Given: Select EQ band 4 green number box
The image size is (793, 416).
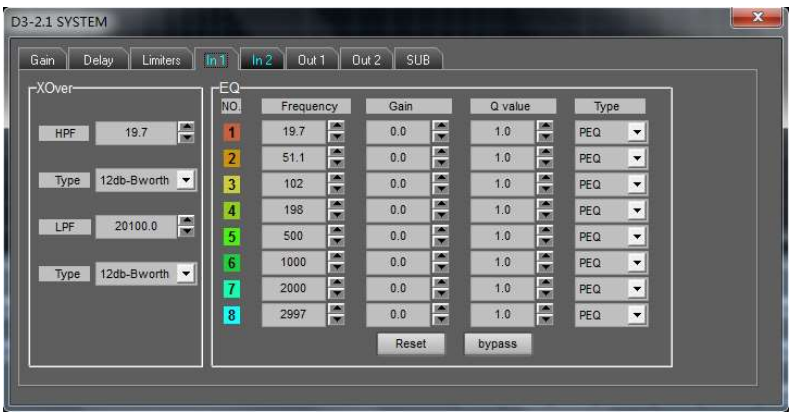Looking at the screenshot, I should 230,211.
